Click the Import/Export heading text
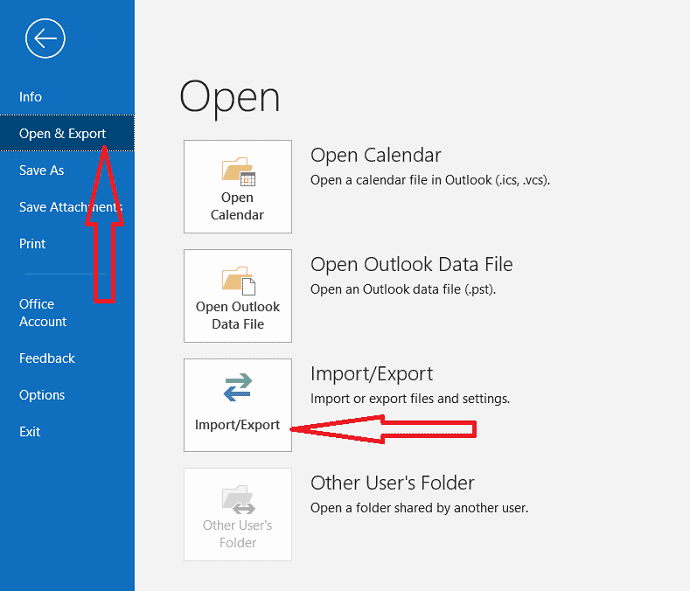 coord(371,374)
